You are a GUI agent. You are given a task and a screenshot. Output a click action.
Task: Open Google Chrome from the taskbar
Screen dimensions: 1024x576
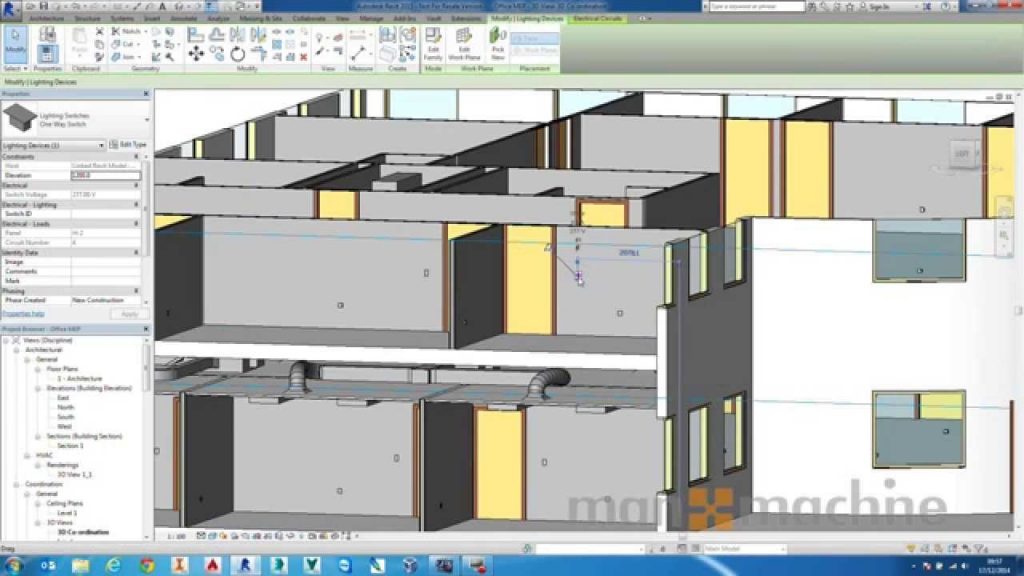[x=147, y=565]
